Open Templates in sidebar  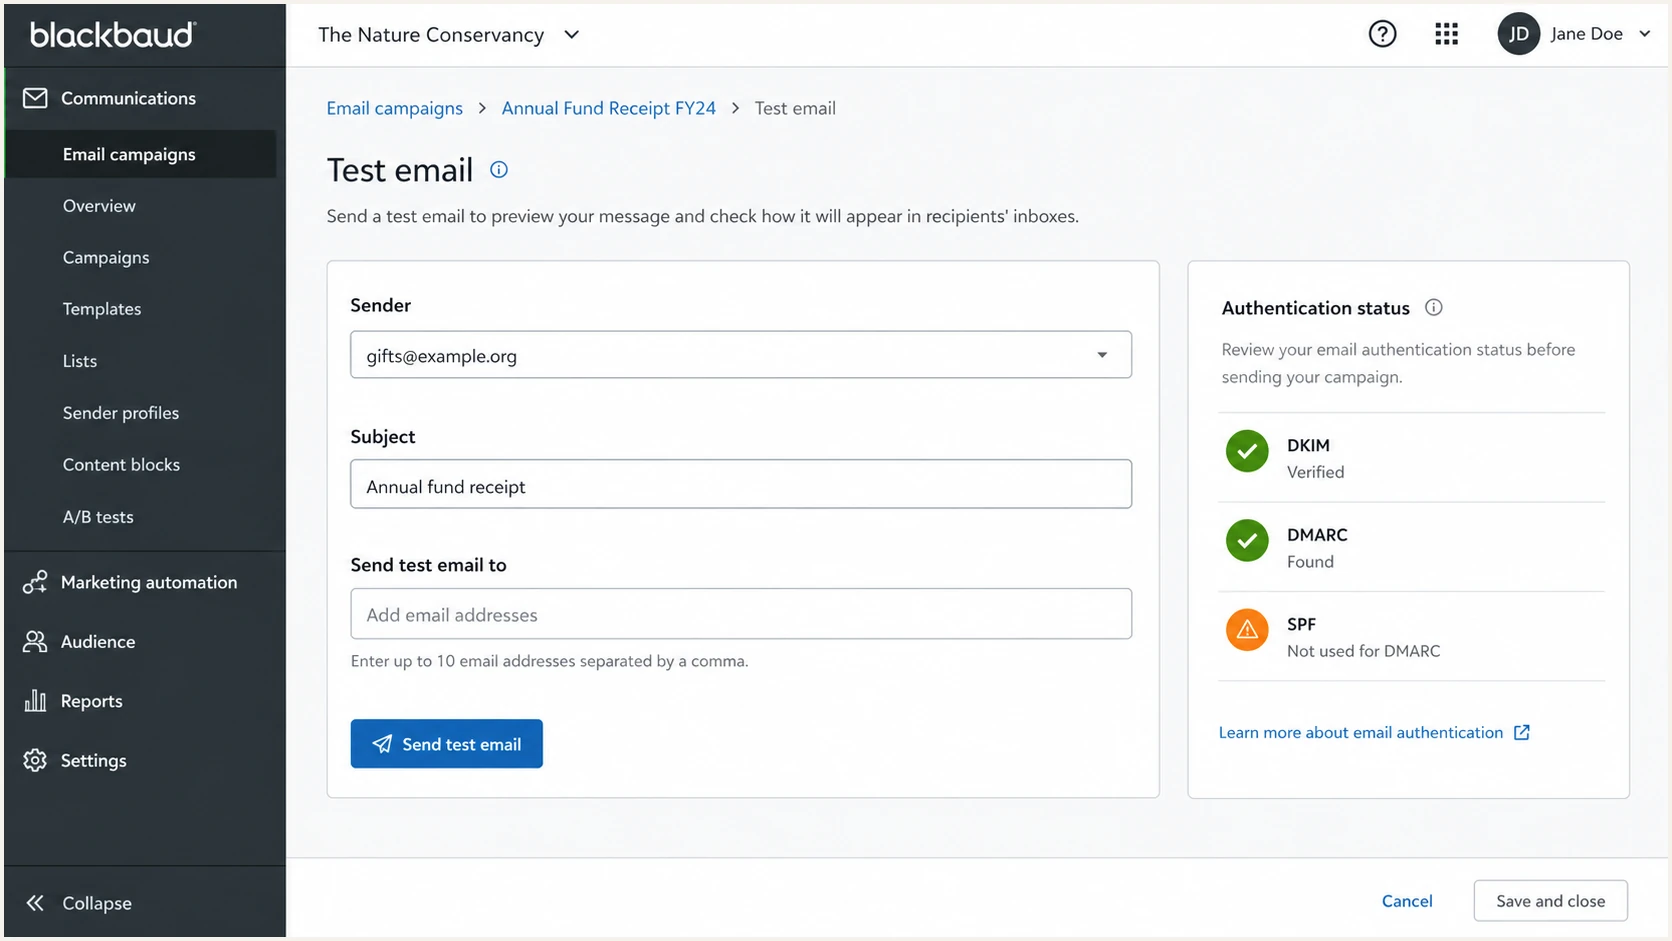pos(102,309)
